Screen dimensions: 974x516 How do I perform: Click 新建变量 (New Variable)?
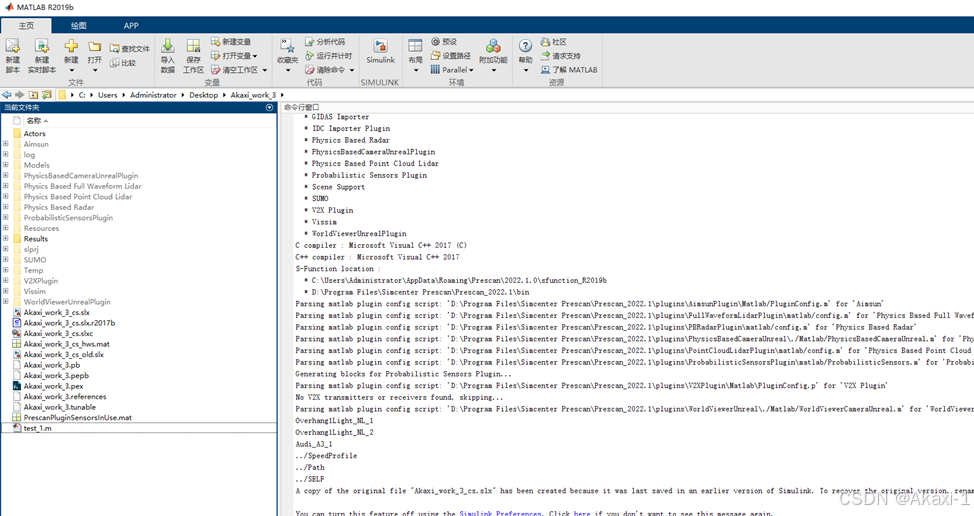231,42
